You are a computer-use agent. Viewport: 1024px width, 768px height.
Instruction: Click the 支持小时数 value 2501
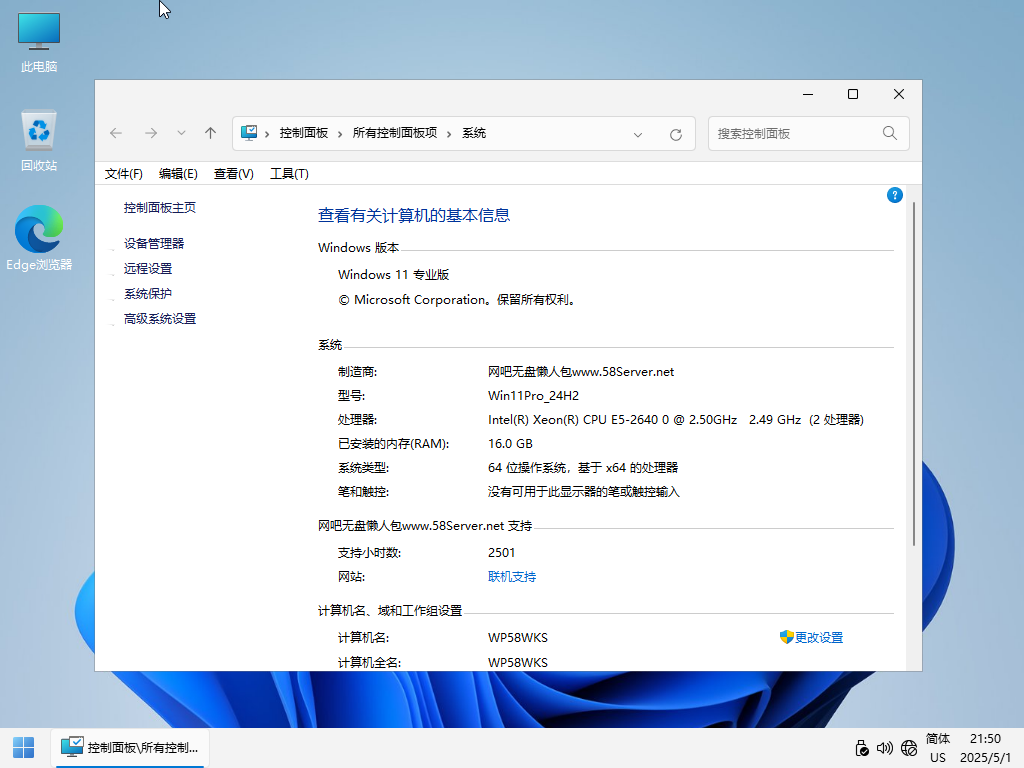tap(502, 553)
